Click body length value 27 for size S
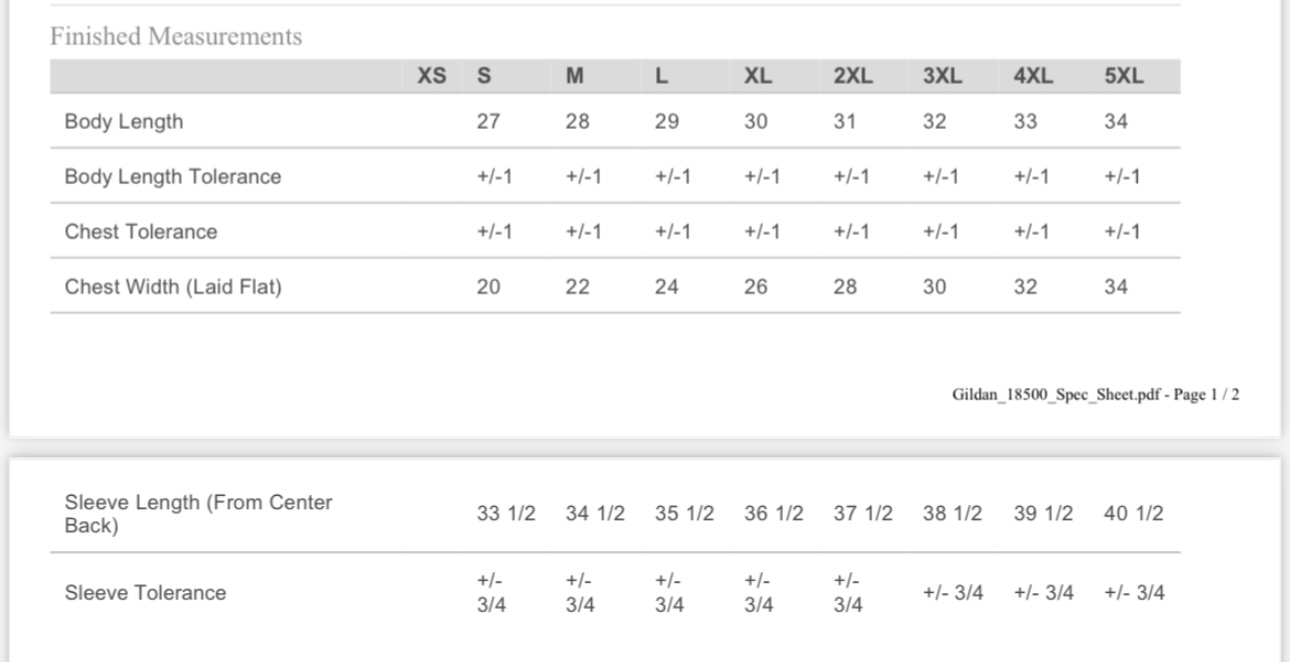The width and height of the screenshot is (1290, 662). [488, 122]
